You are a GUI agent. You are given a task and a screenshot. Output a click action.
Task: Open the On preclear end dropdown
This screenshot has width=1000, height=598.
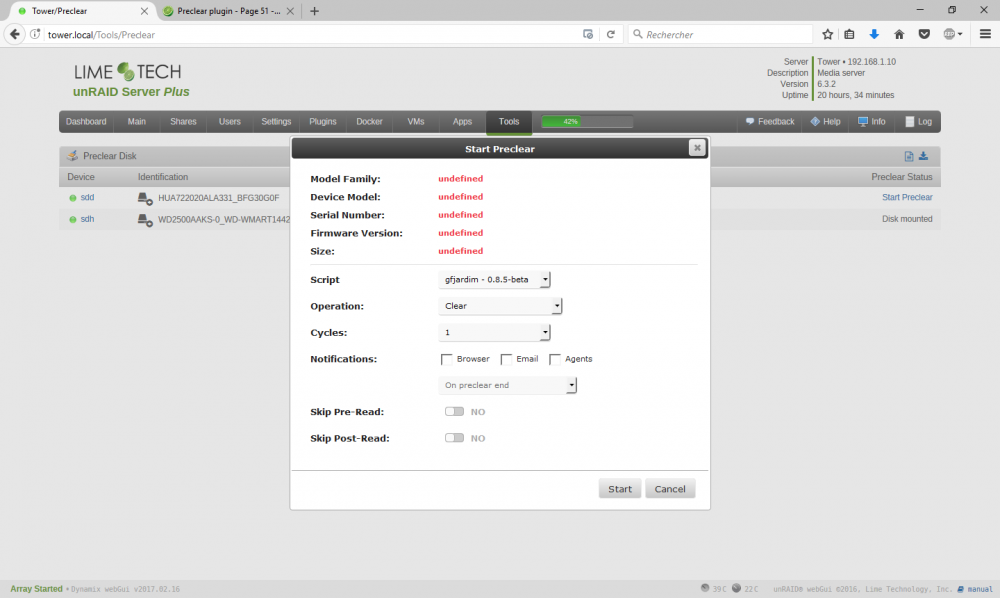coord(508,385)
